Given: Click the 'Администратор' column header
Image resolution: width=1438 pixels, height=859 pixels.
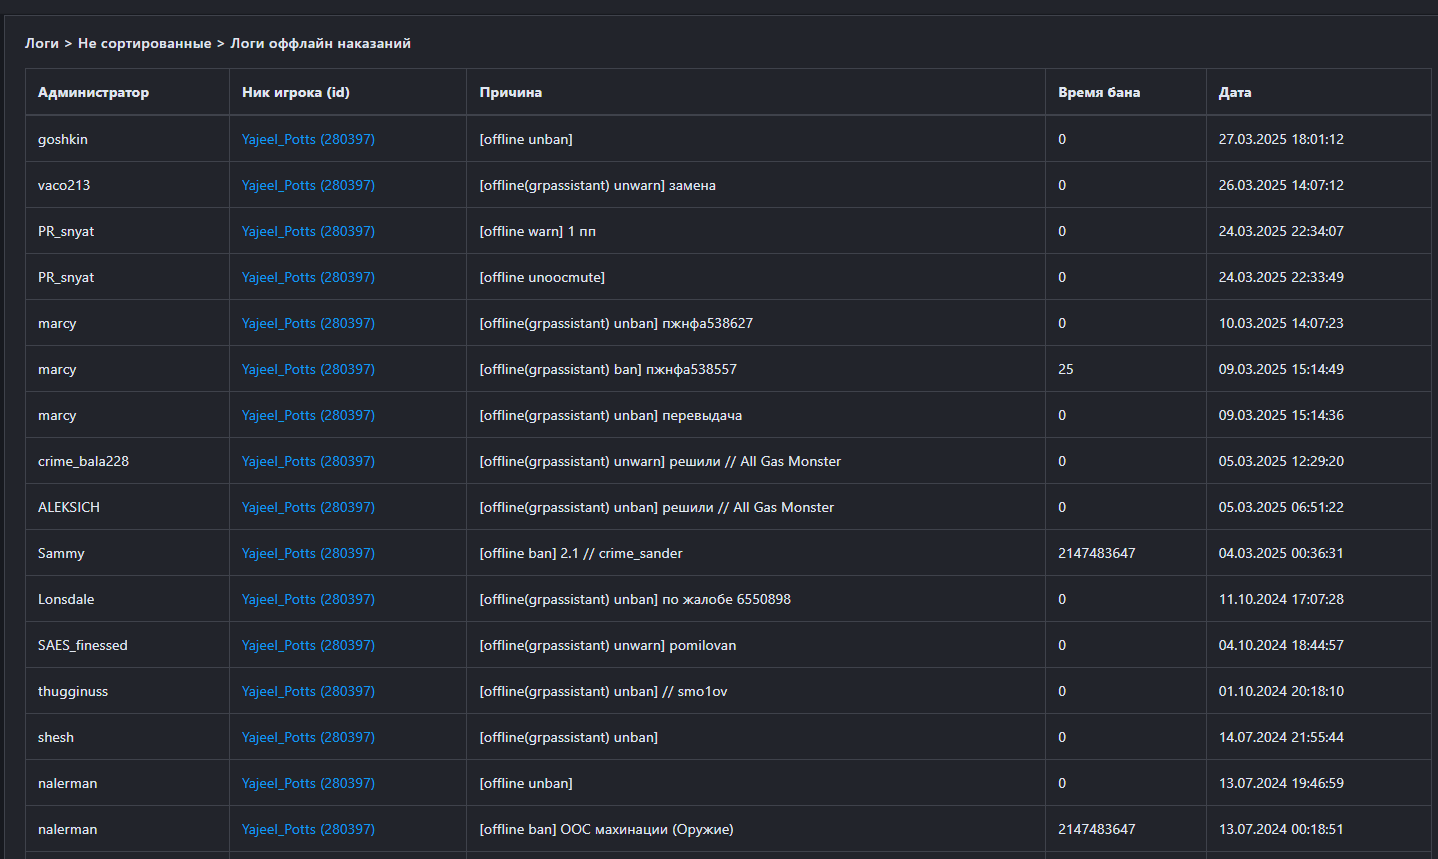Looking at the screenshot, I should tap(93, 92).
